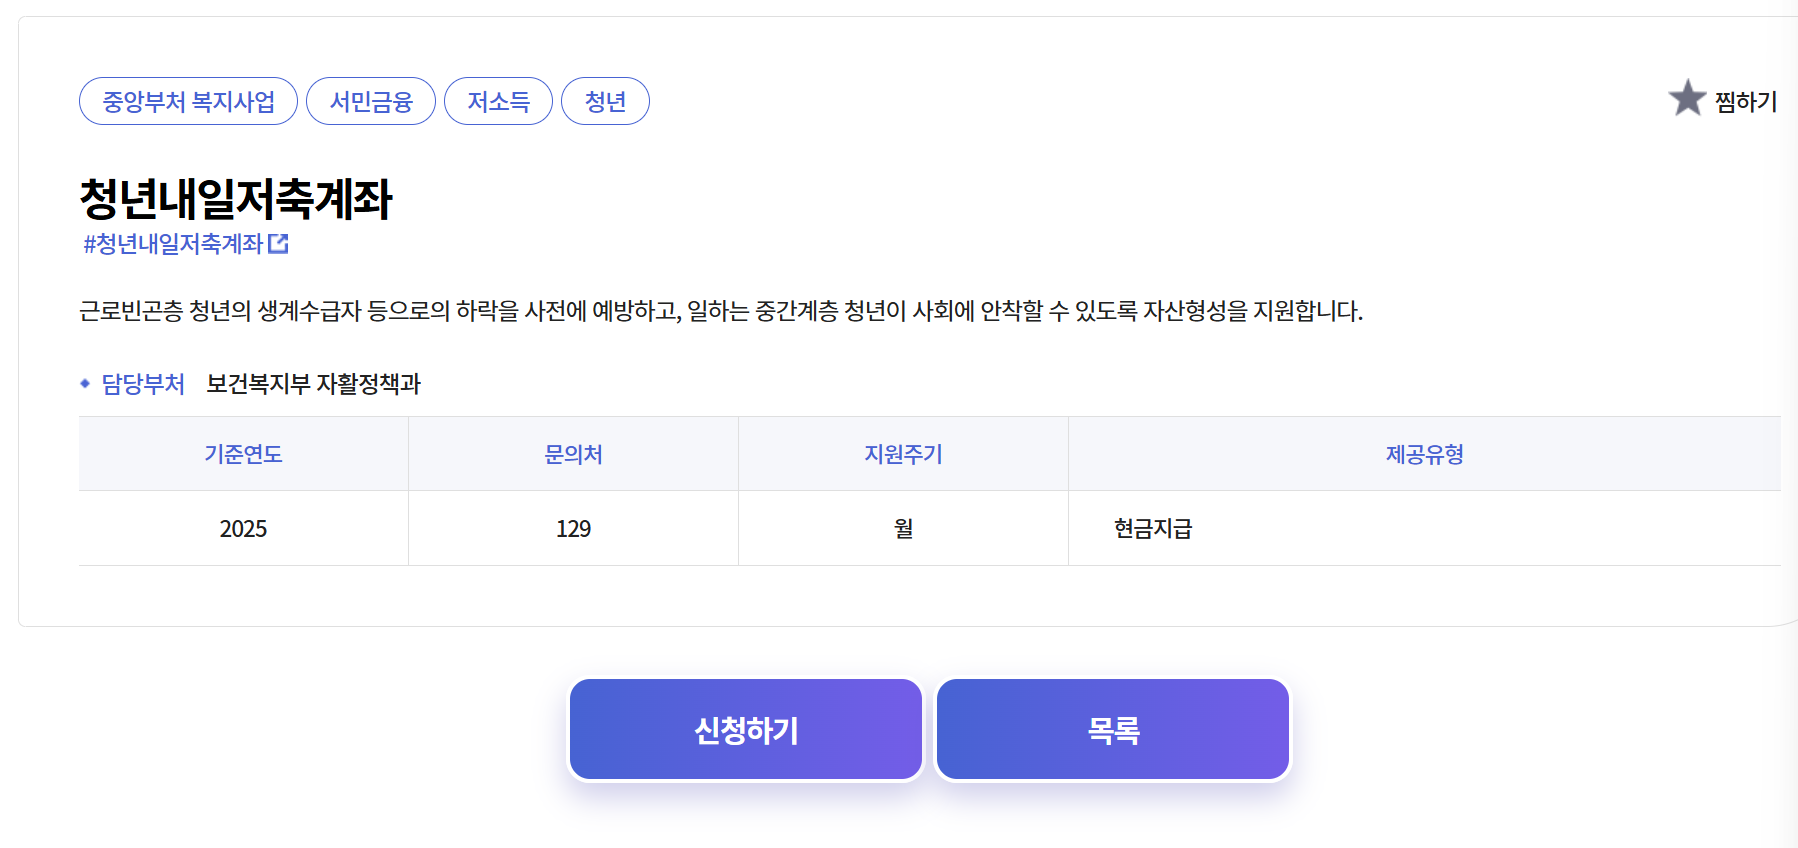Click the 129 contact number cell
This screenshot has width=1798, height=848.
point(572,528)
